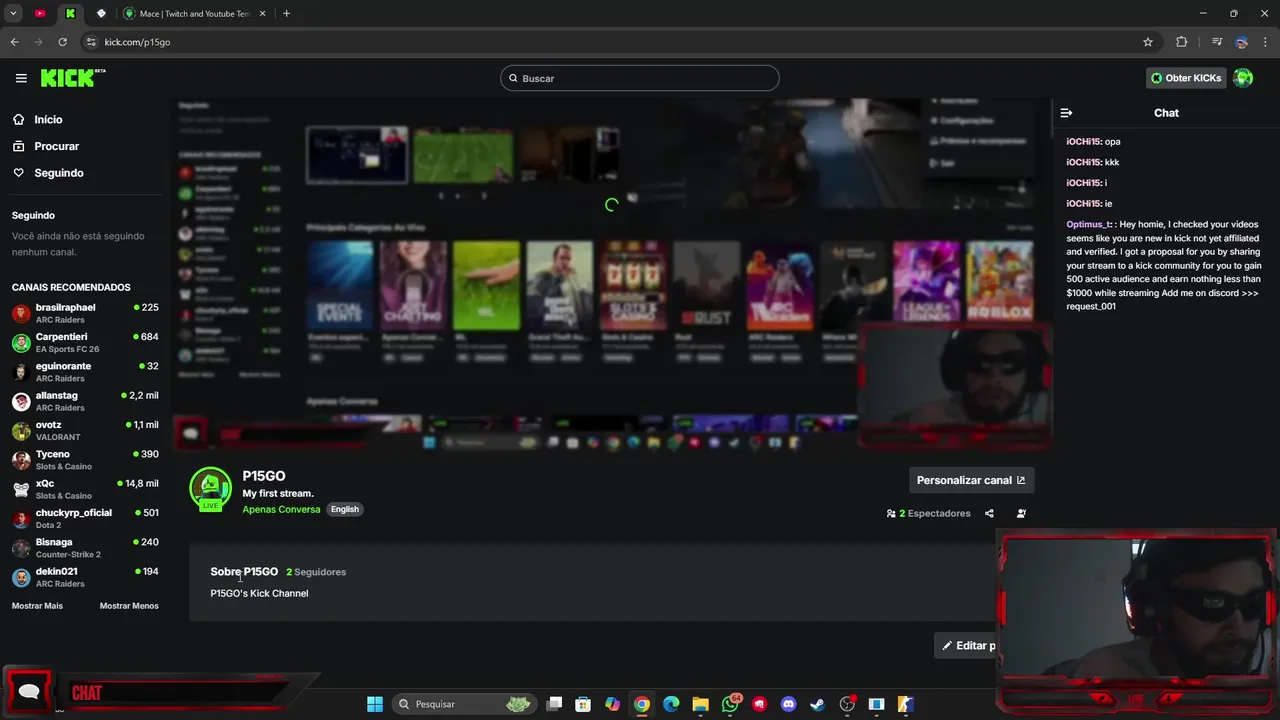Viewport: 1280px width, 720px height.
Task: Go to Início in the sidebar
Action: click(x=48, y=119)
